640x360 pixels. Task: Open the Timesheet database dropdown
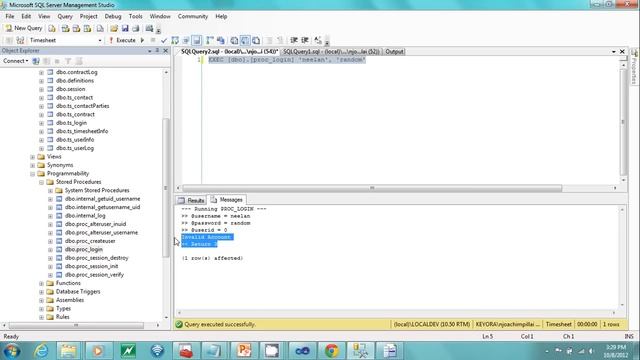[100, 40]
